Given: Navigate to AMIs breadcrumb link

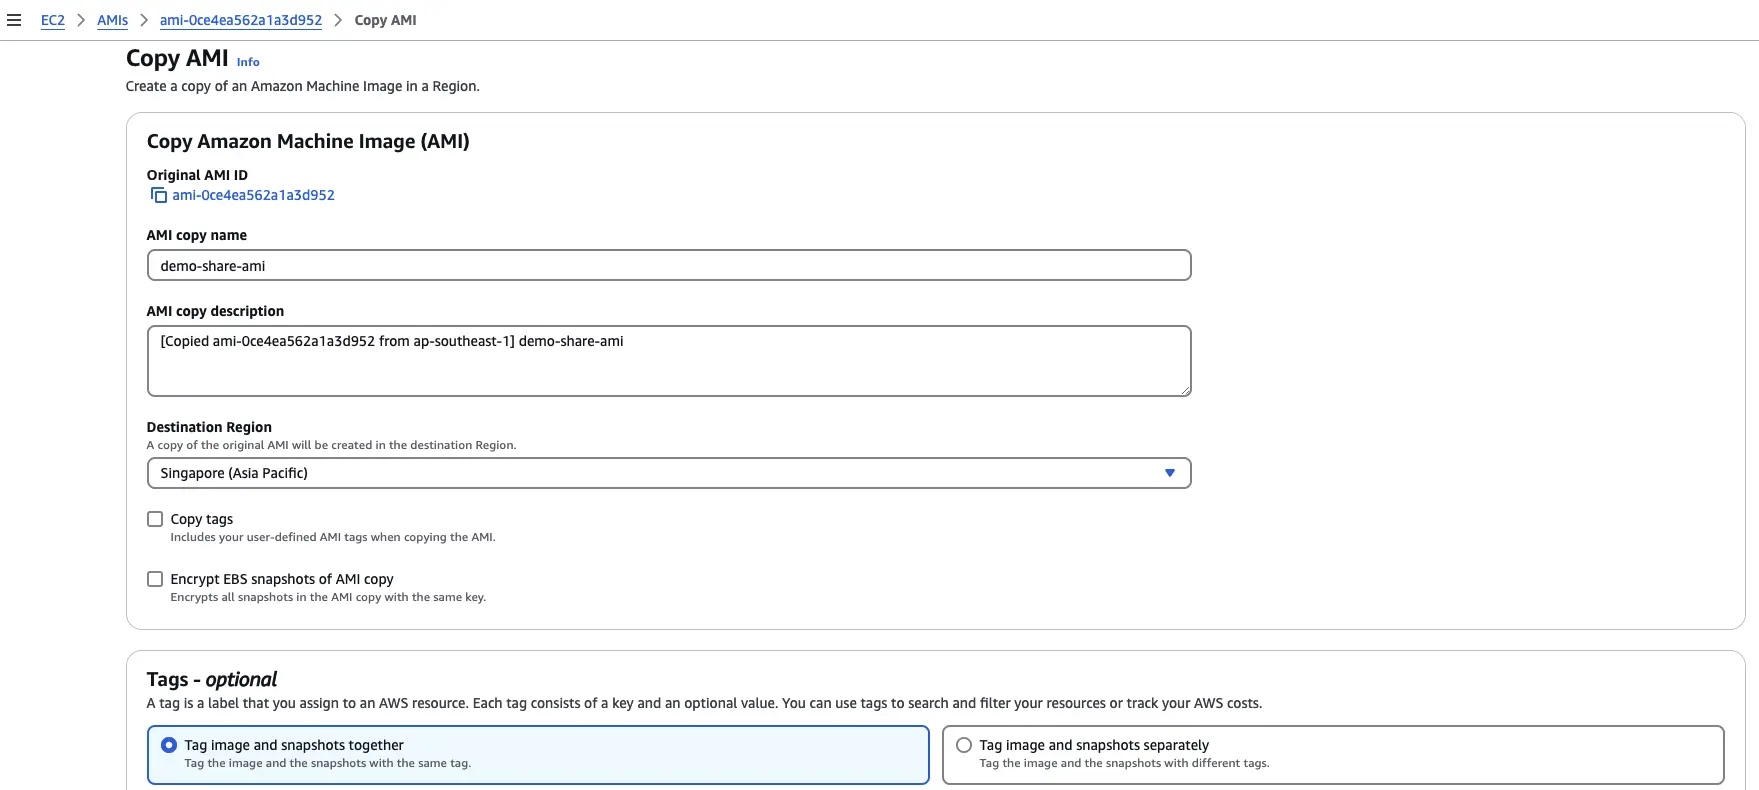Looking at the screenshot, I should coord(112,20).
